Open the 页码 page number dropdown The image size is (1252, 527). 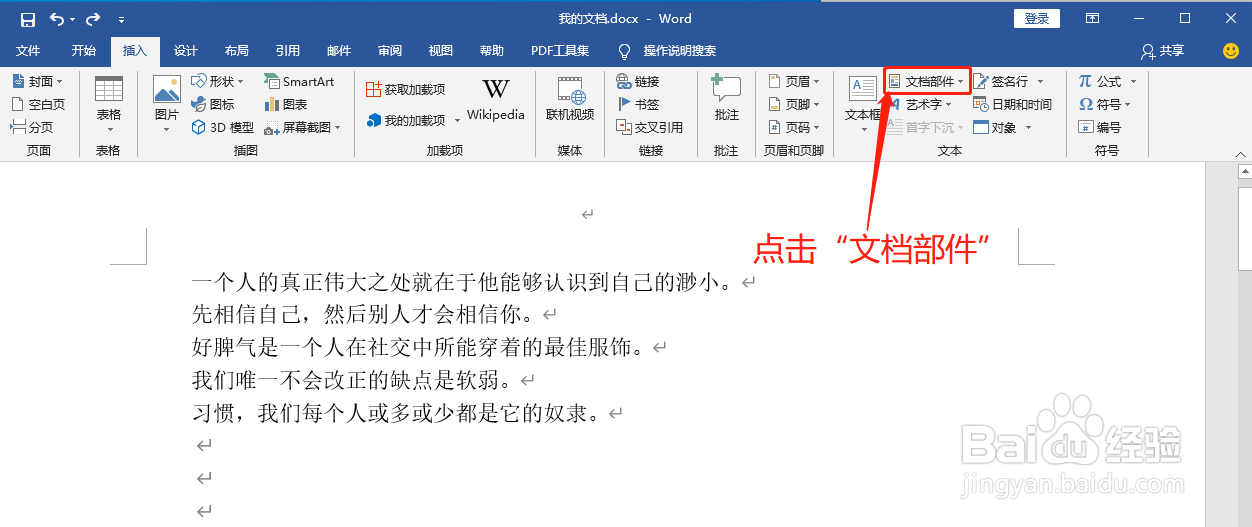[x=794, y=127]
